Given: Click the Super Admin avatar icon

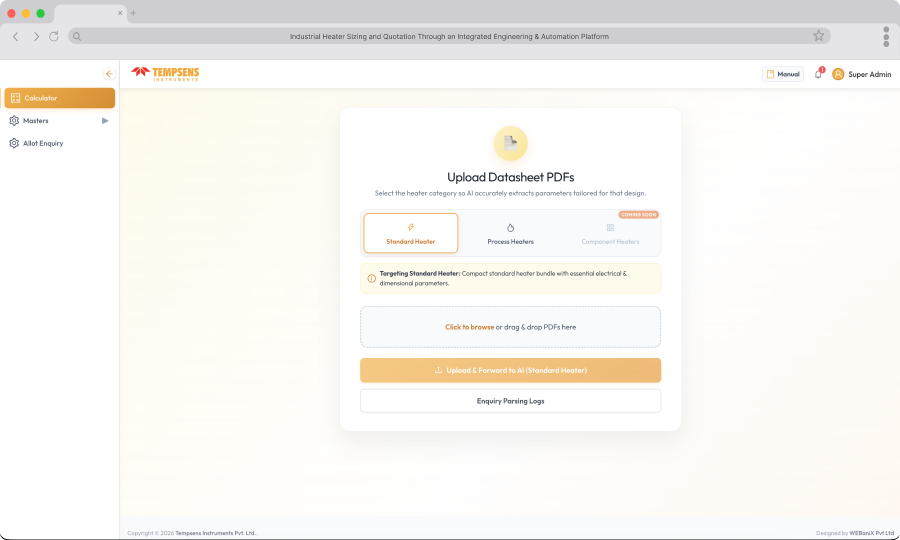Looking at the screenshot, I should pos(838,74).
